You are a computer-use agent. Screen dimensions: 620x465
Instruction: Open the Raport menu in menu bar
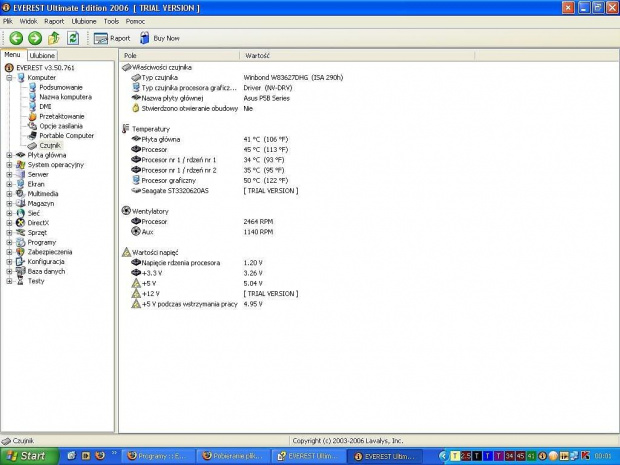pyautogui.click(x=54, y=21)
